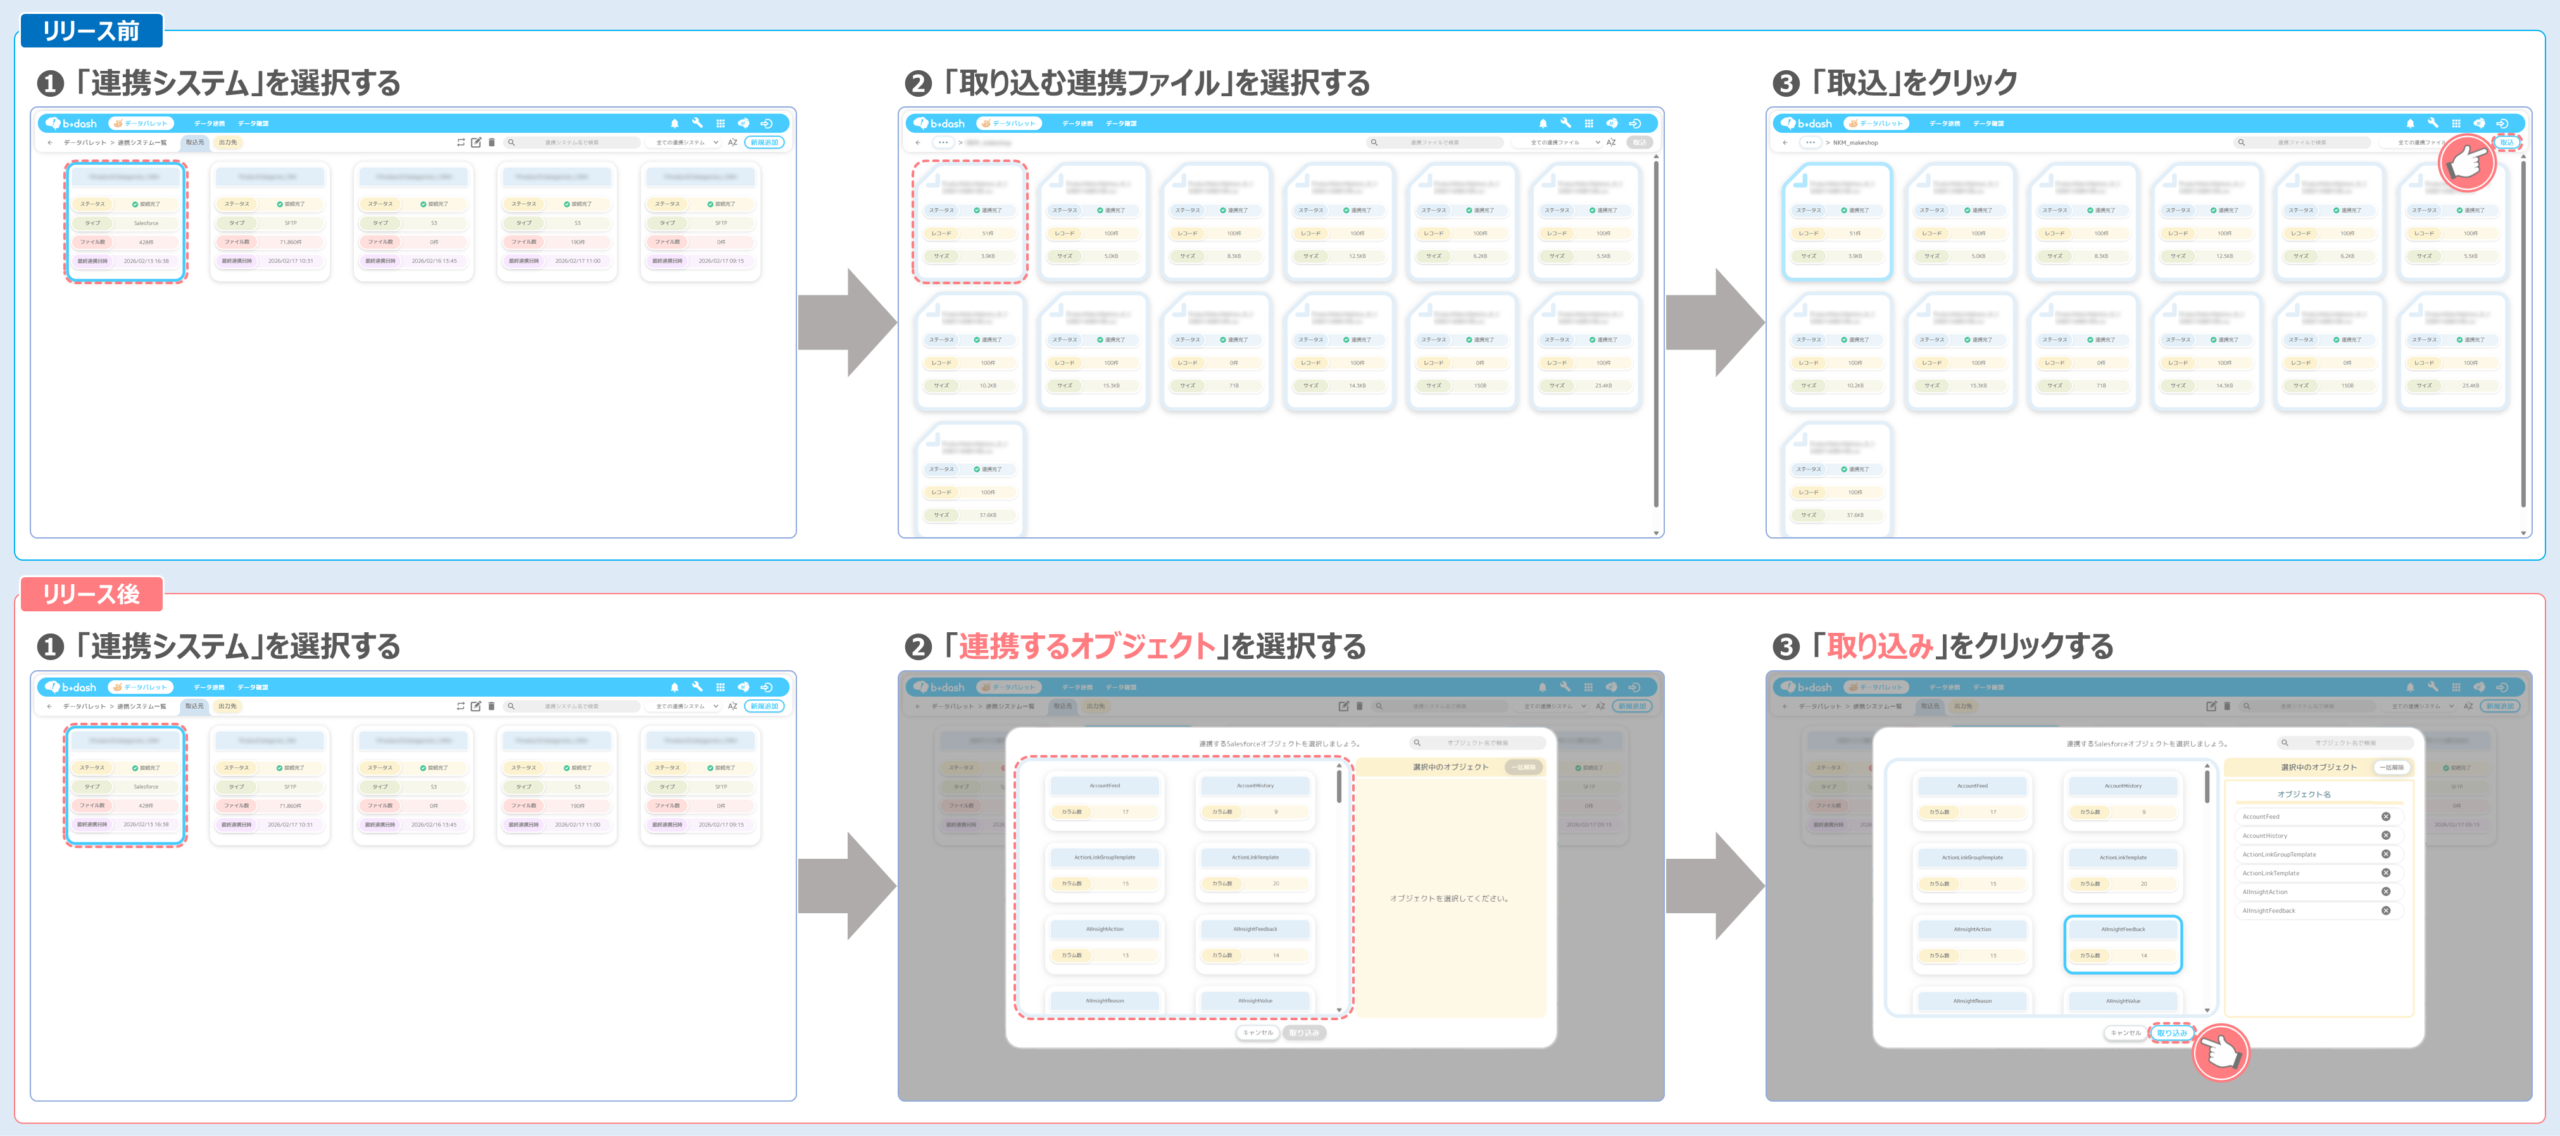2560x1136 pixels.
Task: Expand breadcrumb ellipsis before NKM_makeshop
Action: click(x=1810, y=142)
